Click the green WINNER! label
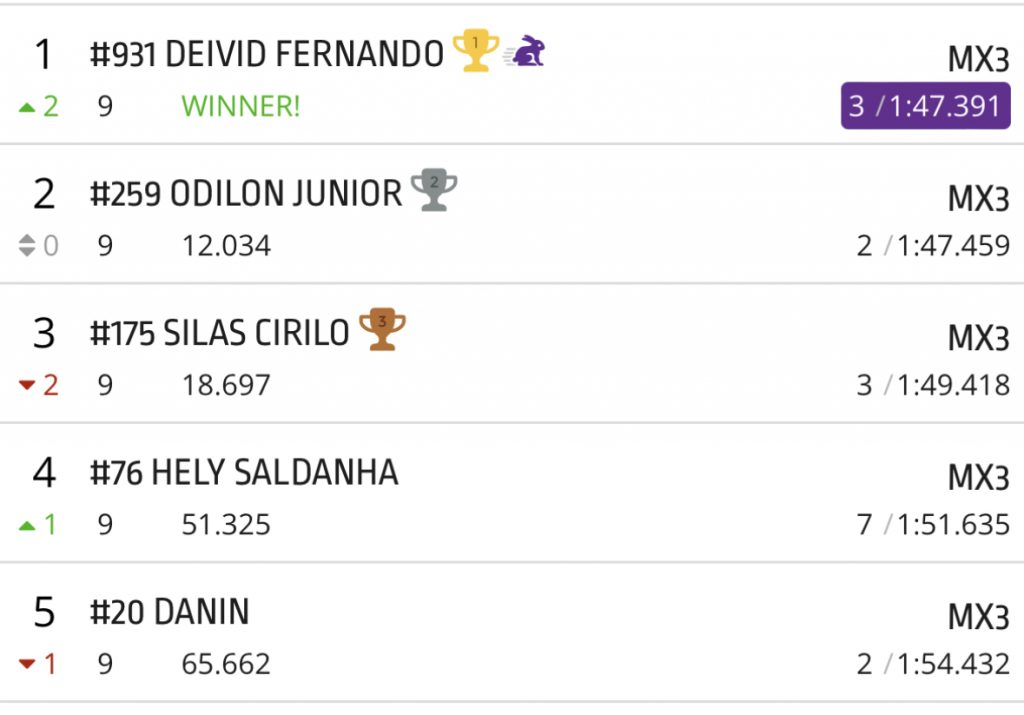Image resolution: width=1024 pixels, height=715 pixels. pos(240,106)
